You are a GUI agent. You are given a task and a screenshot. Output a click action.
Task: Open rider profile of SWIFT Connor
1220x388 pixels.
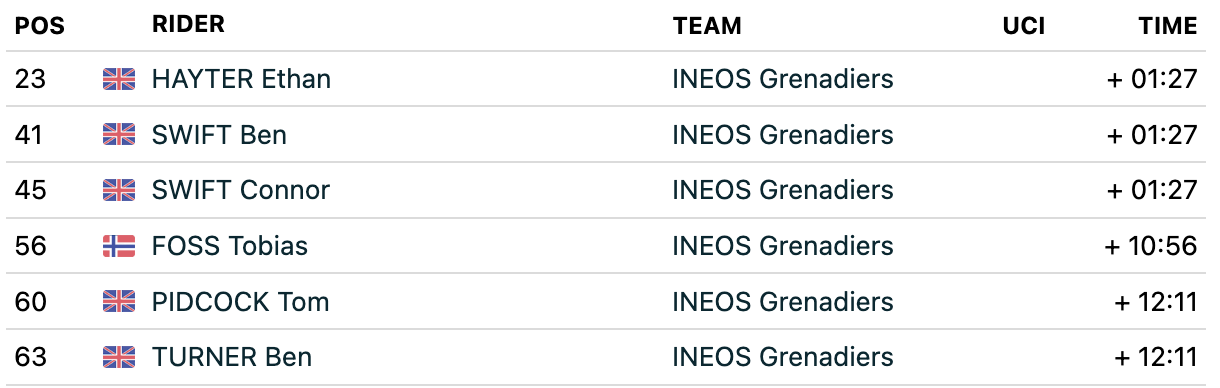click(x=241, y=190)
